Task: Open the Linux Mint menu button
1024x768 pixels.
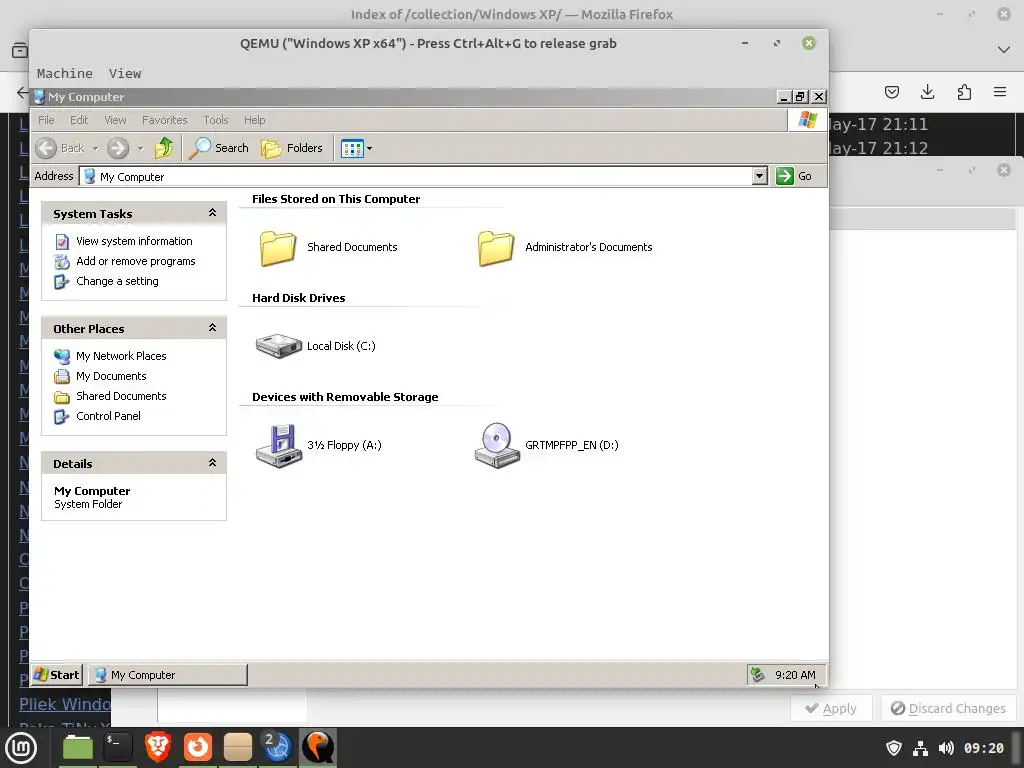Action: (22, 748)
